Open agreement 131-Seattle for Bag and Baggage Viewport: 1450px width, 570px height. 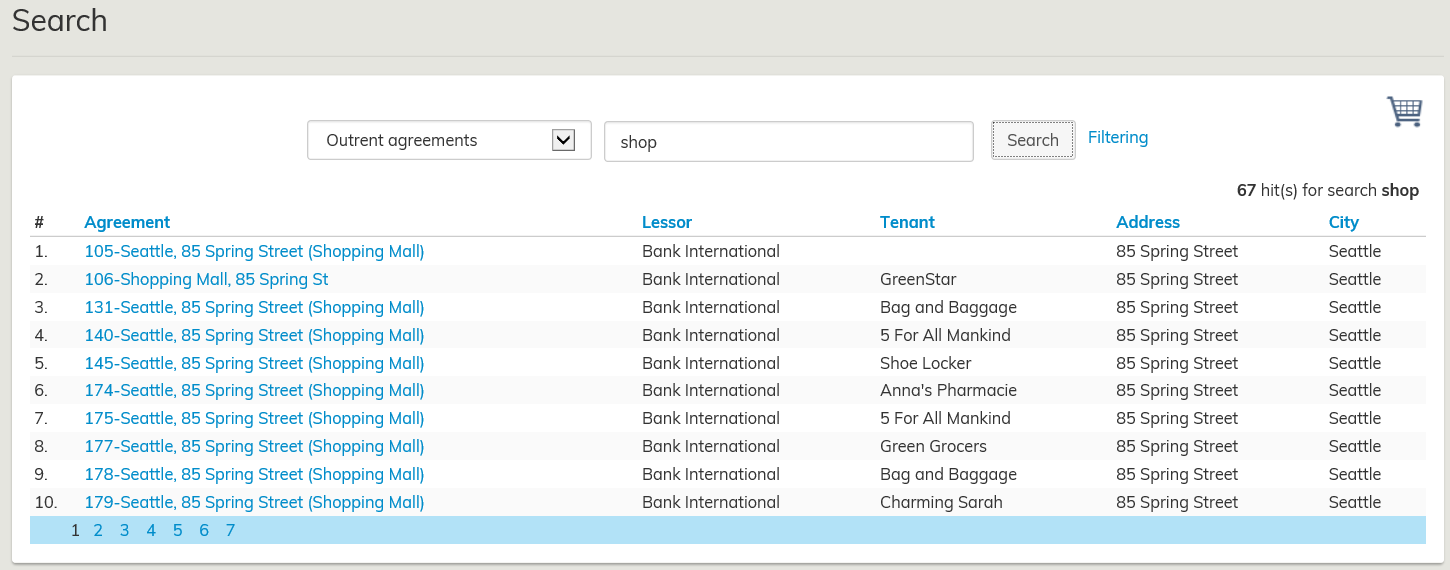click(x=254, y=308)
